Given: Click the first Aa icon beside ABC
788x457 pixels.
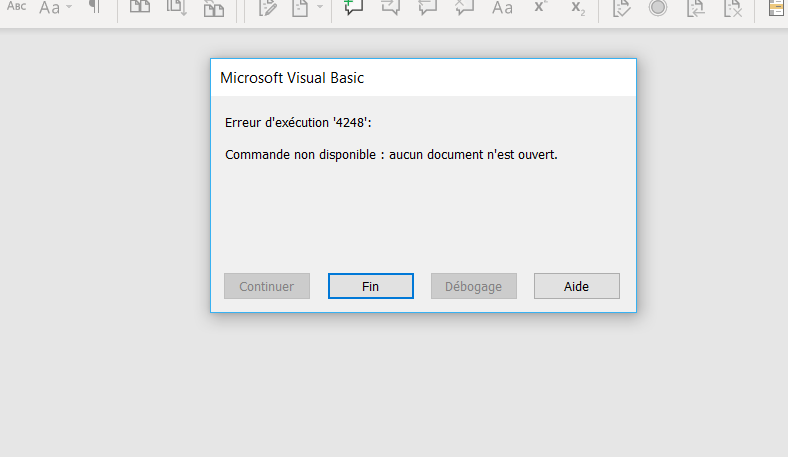Looking at the screenshot, I should point(49,8).
